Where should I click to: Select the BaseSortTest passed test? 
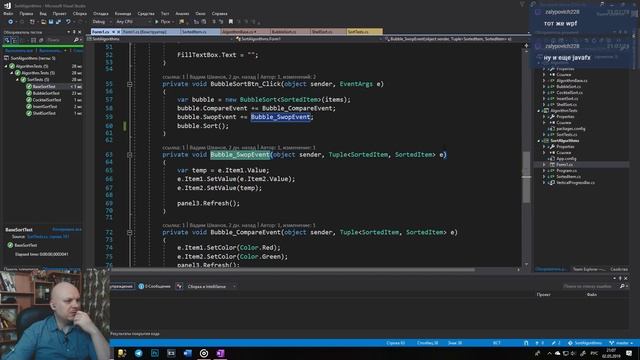pos(44,87)
